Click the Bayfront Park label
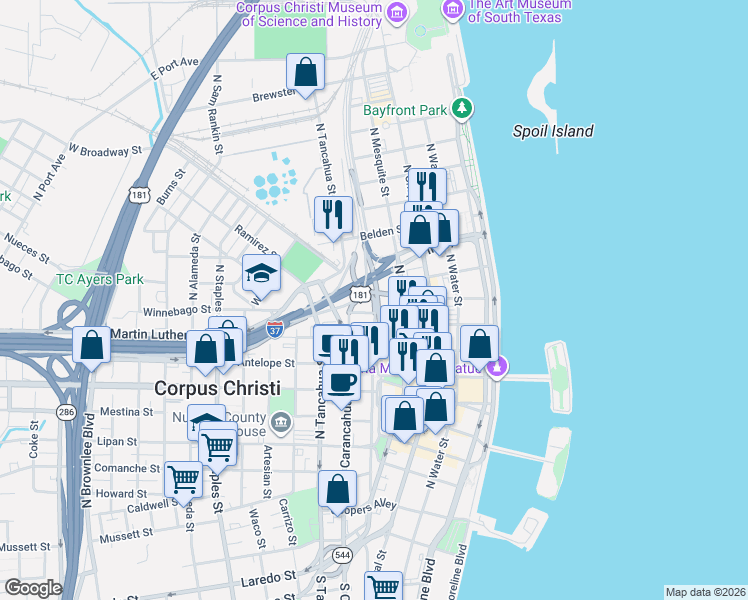The height and width of the screenshot is (600, 748). click(x=405, y=110)
